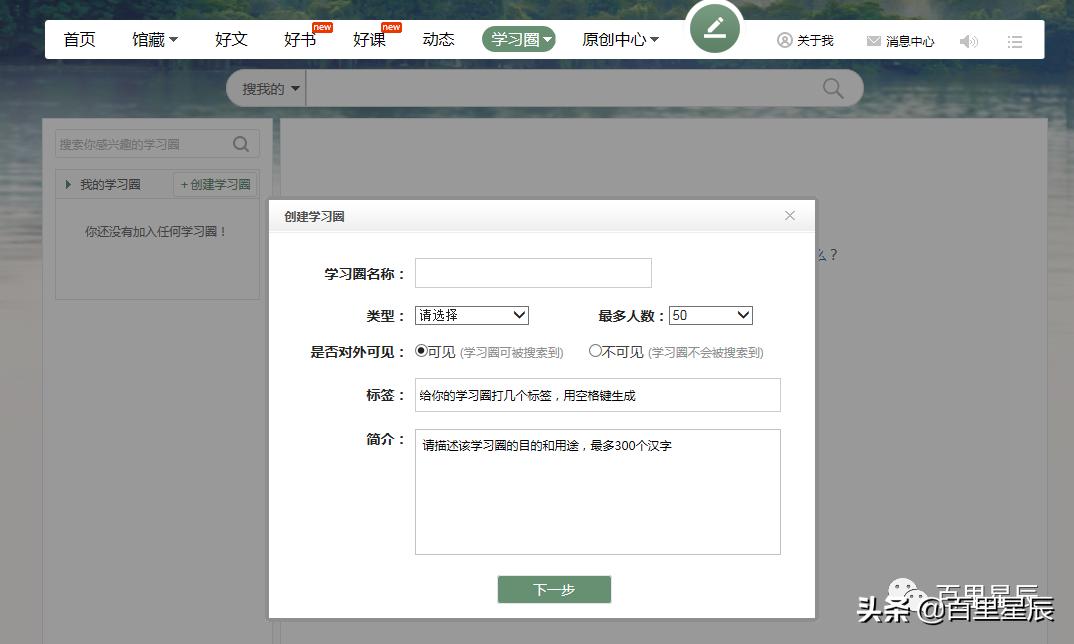Click the 关于我 person icon

(x=783, y=41)
